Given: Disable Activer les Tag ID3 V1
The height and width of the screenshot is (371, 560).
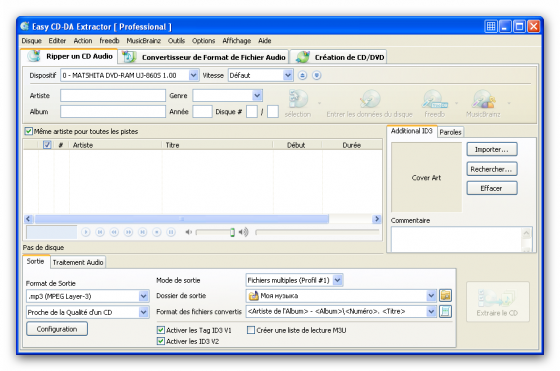Looking at the screenshot, I should click(161, 330).
